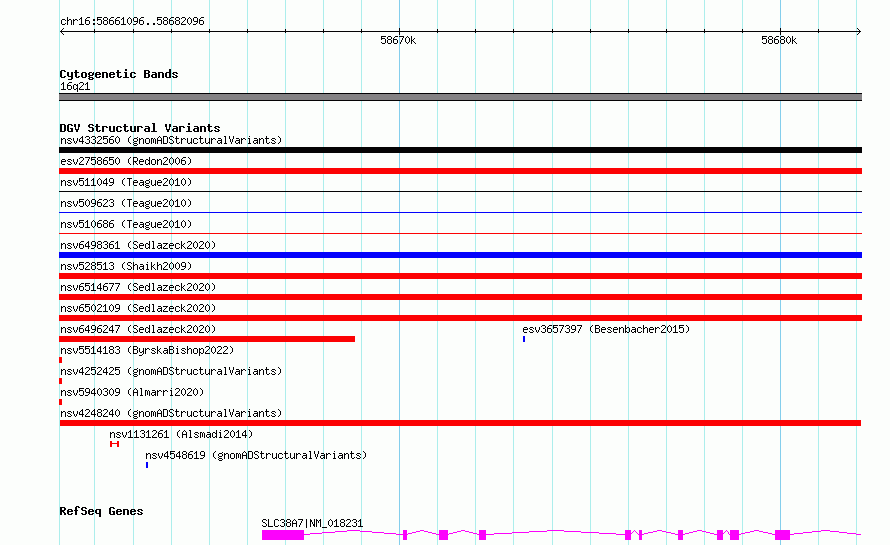Image resolution: width=890 pixels, height=545 pixels.
Task: Click the red nsv1131261 bracket marker
Action: pos(115,444)
